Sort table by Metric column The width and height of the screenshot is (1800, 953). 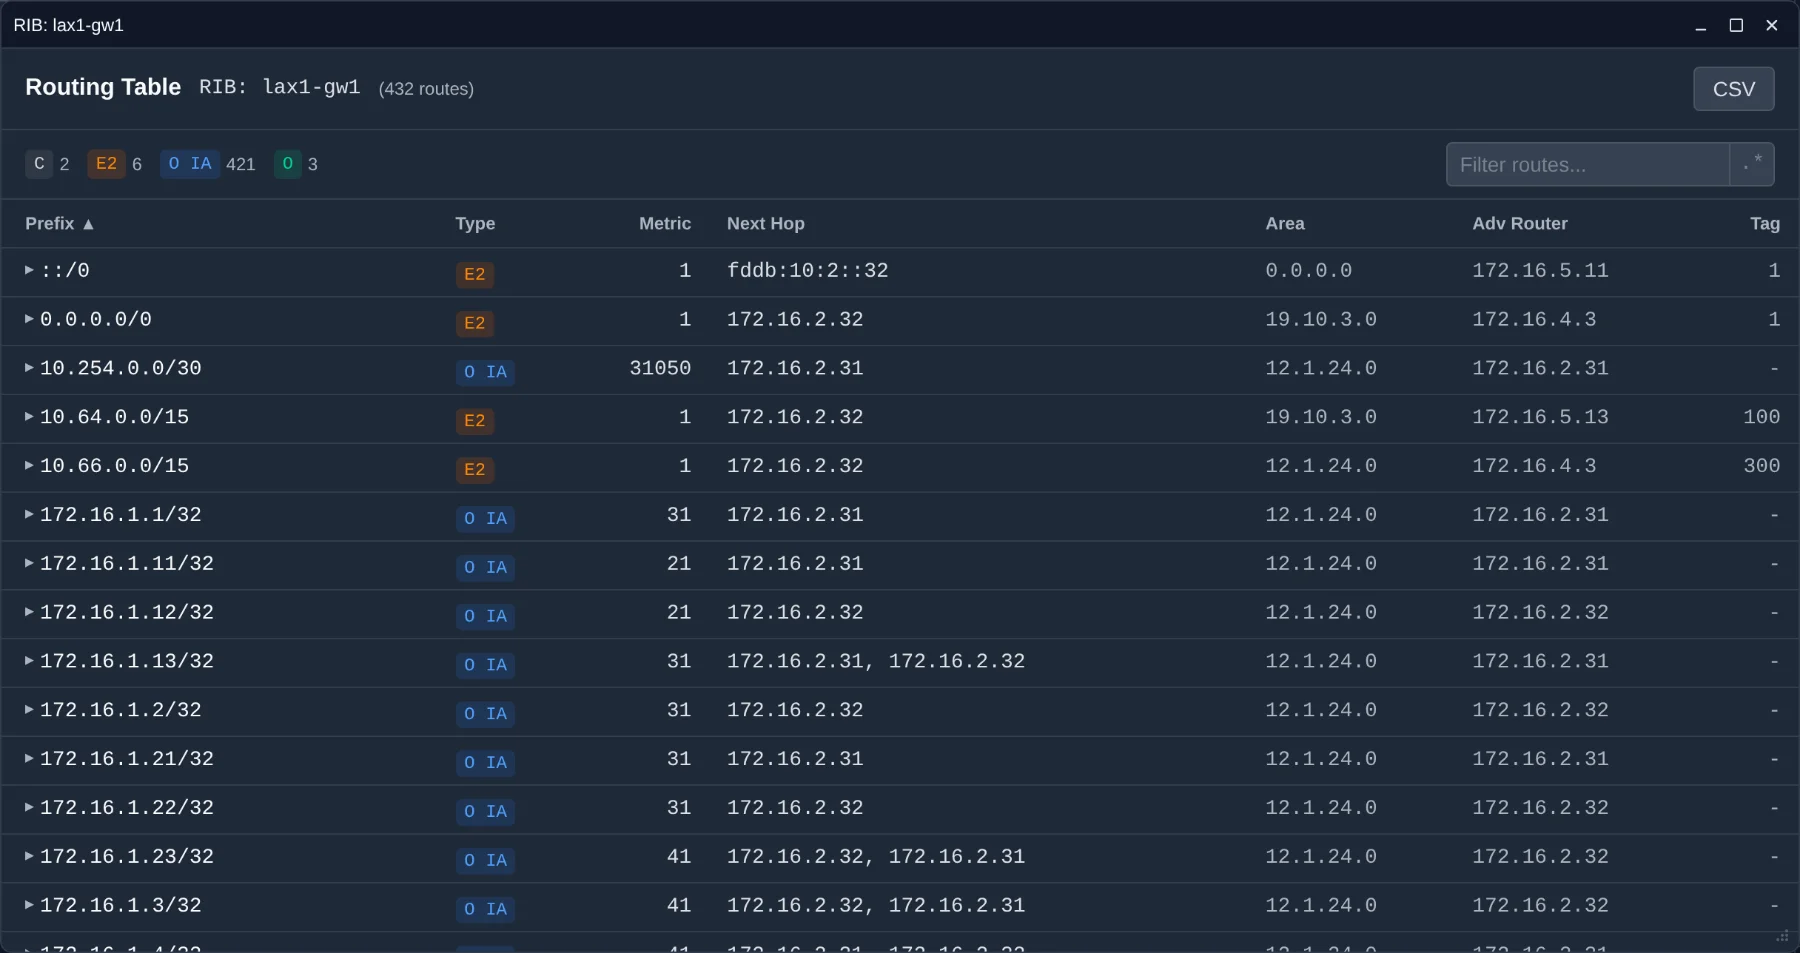point(665,224)
